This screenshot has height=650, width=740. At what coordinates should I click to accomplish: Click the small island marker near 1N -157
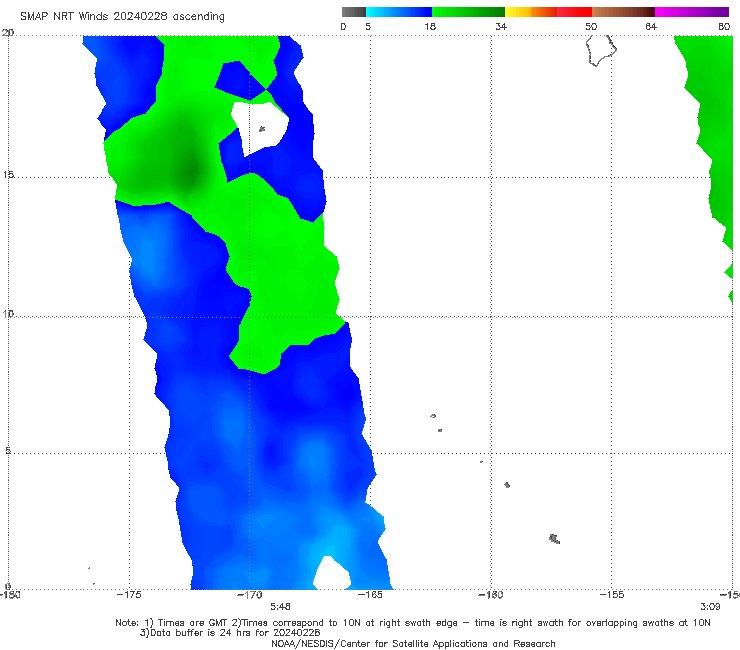click(555, 539)
